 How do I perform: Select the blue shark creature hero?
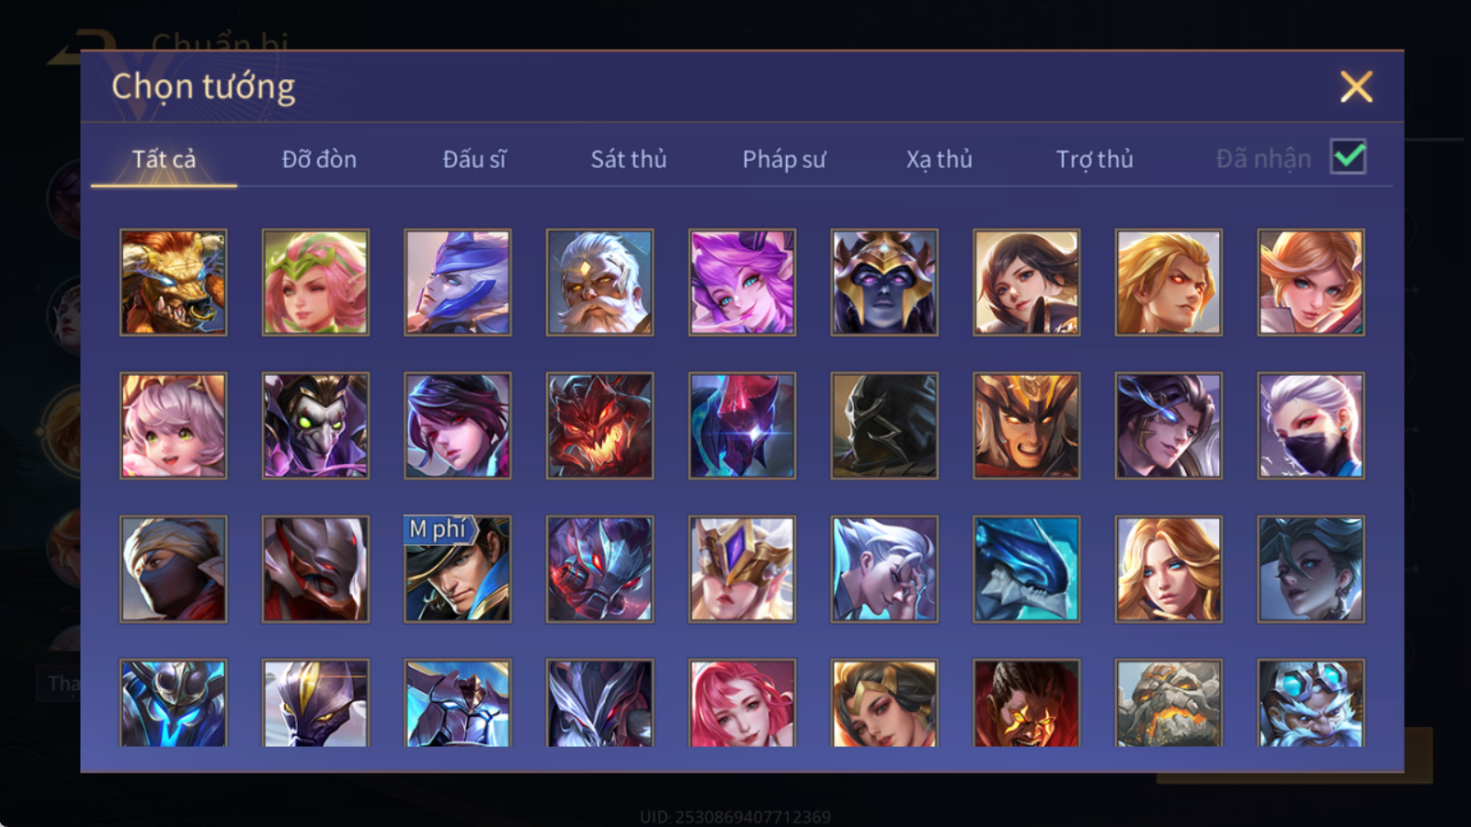[1026, 569]
